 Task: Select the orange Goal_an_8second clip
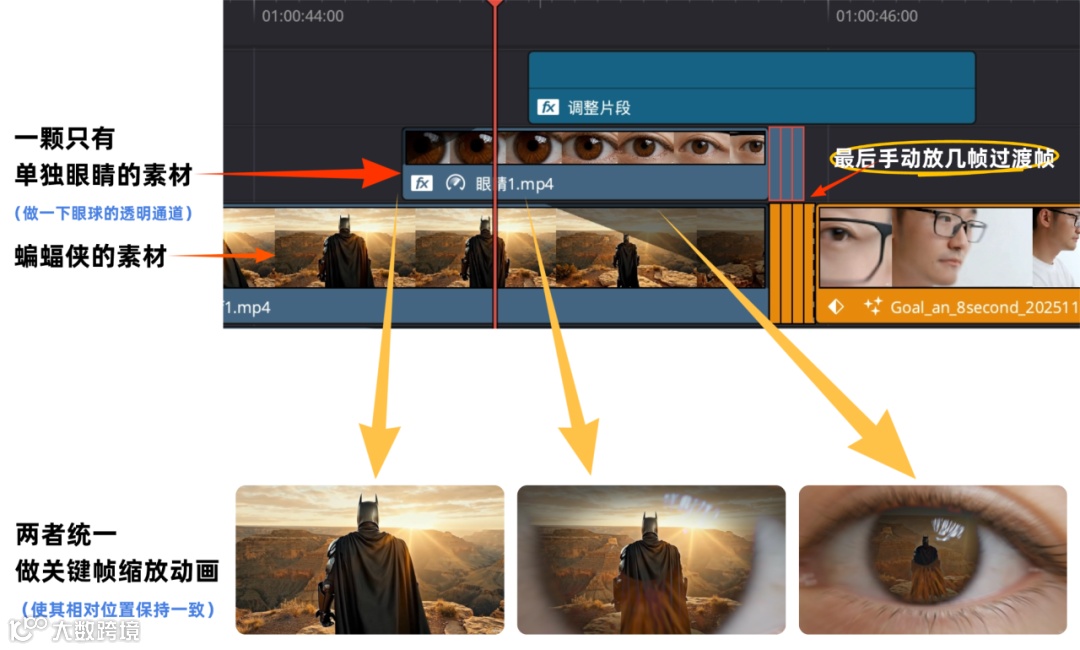[948, 264]
